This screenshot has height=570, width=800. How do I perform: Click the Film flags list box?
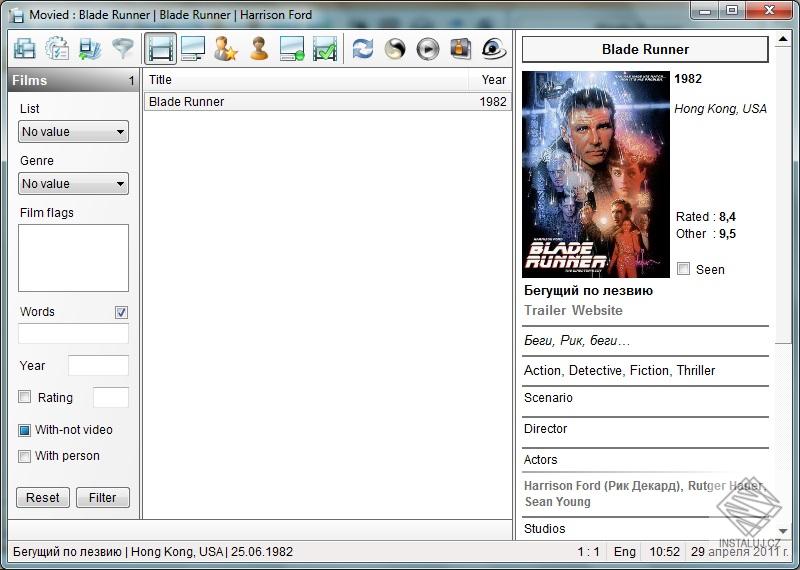click(x=73, y=258)
